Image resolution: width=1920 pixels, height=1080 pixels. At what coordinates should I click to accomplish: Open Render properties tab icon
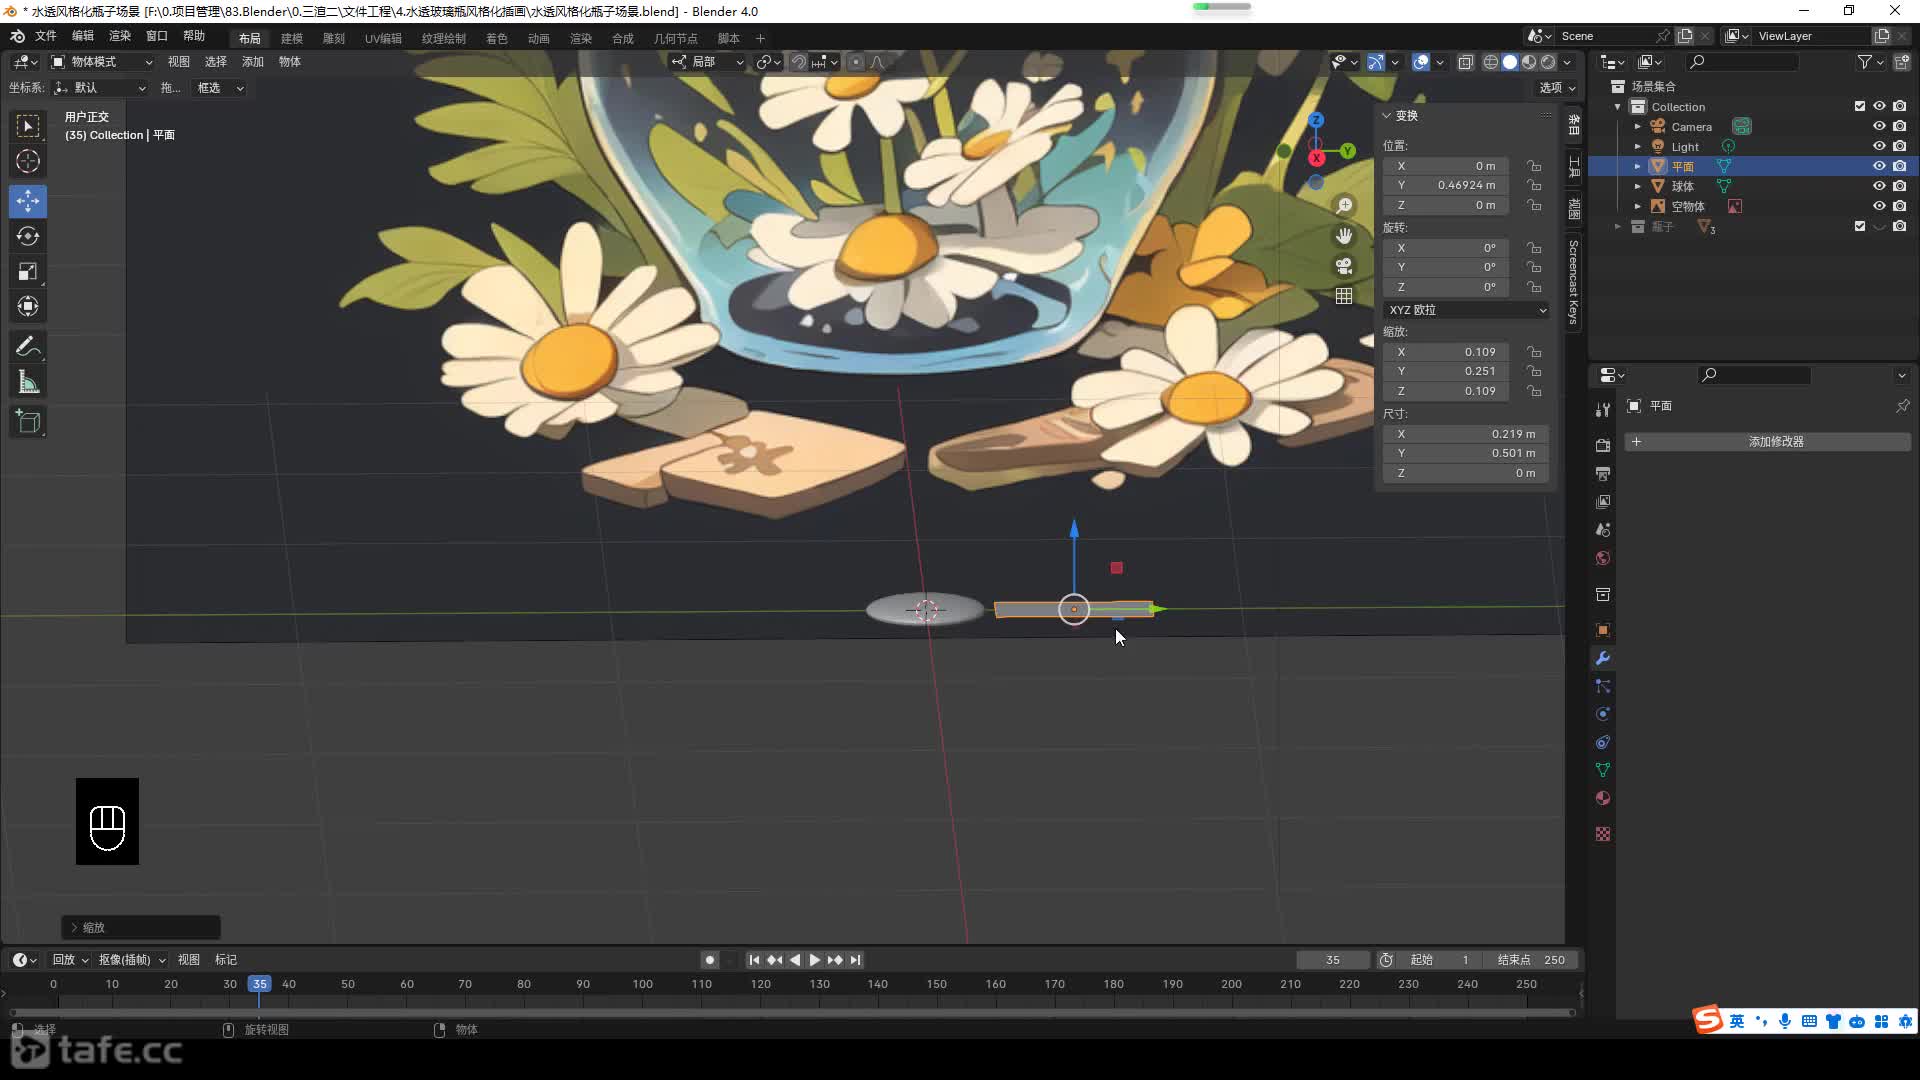click(1603, 445)
